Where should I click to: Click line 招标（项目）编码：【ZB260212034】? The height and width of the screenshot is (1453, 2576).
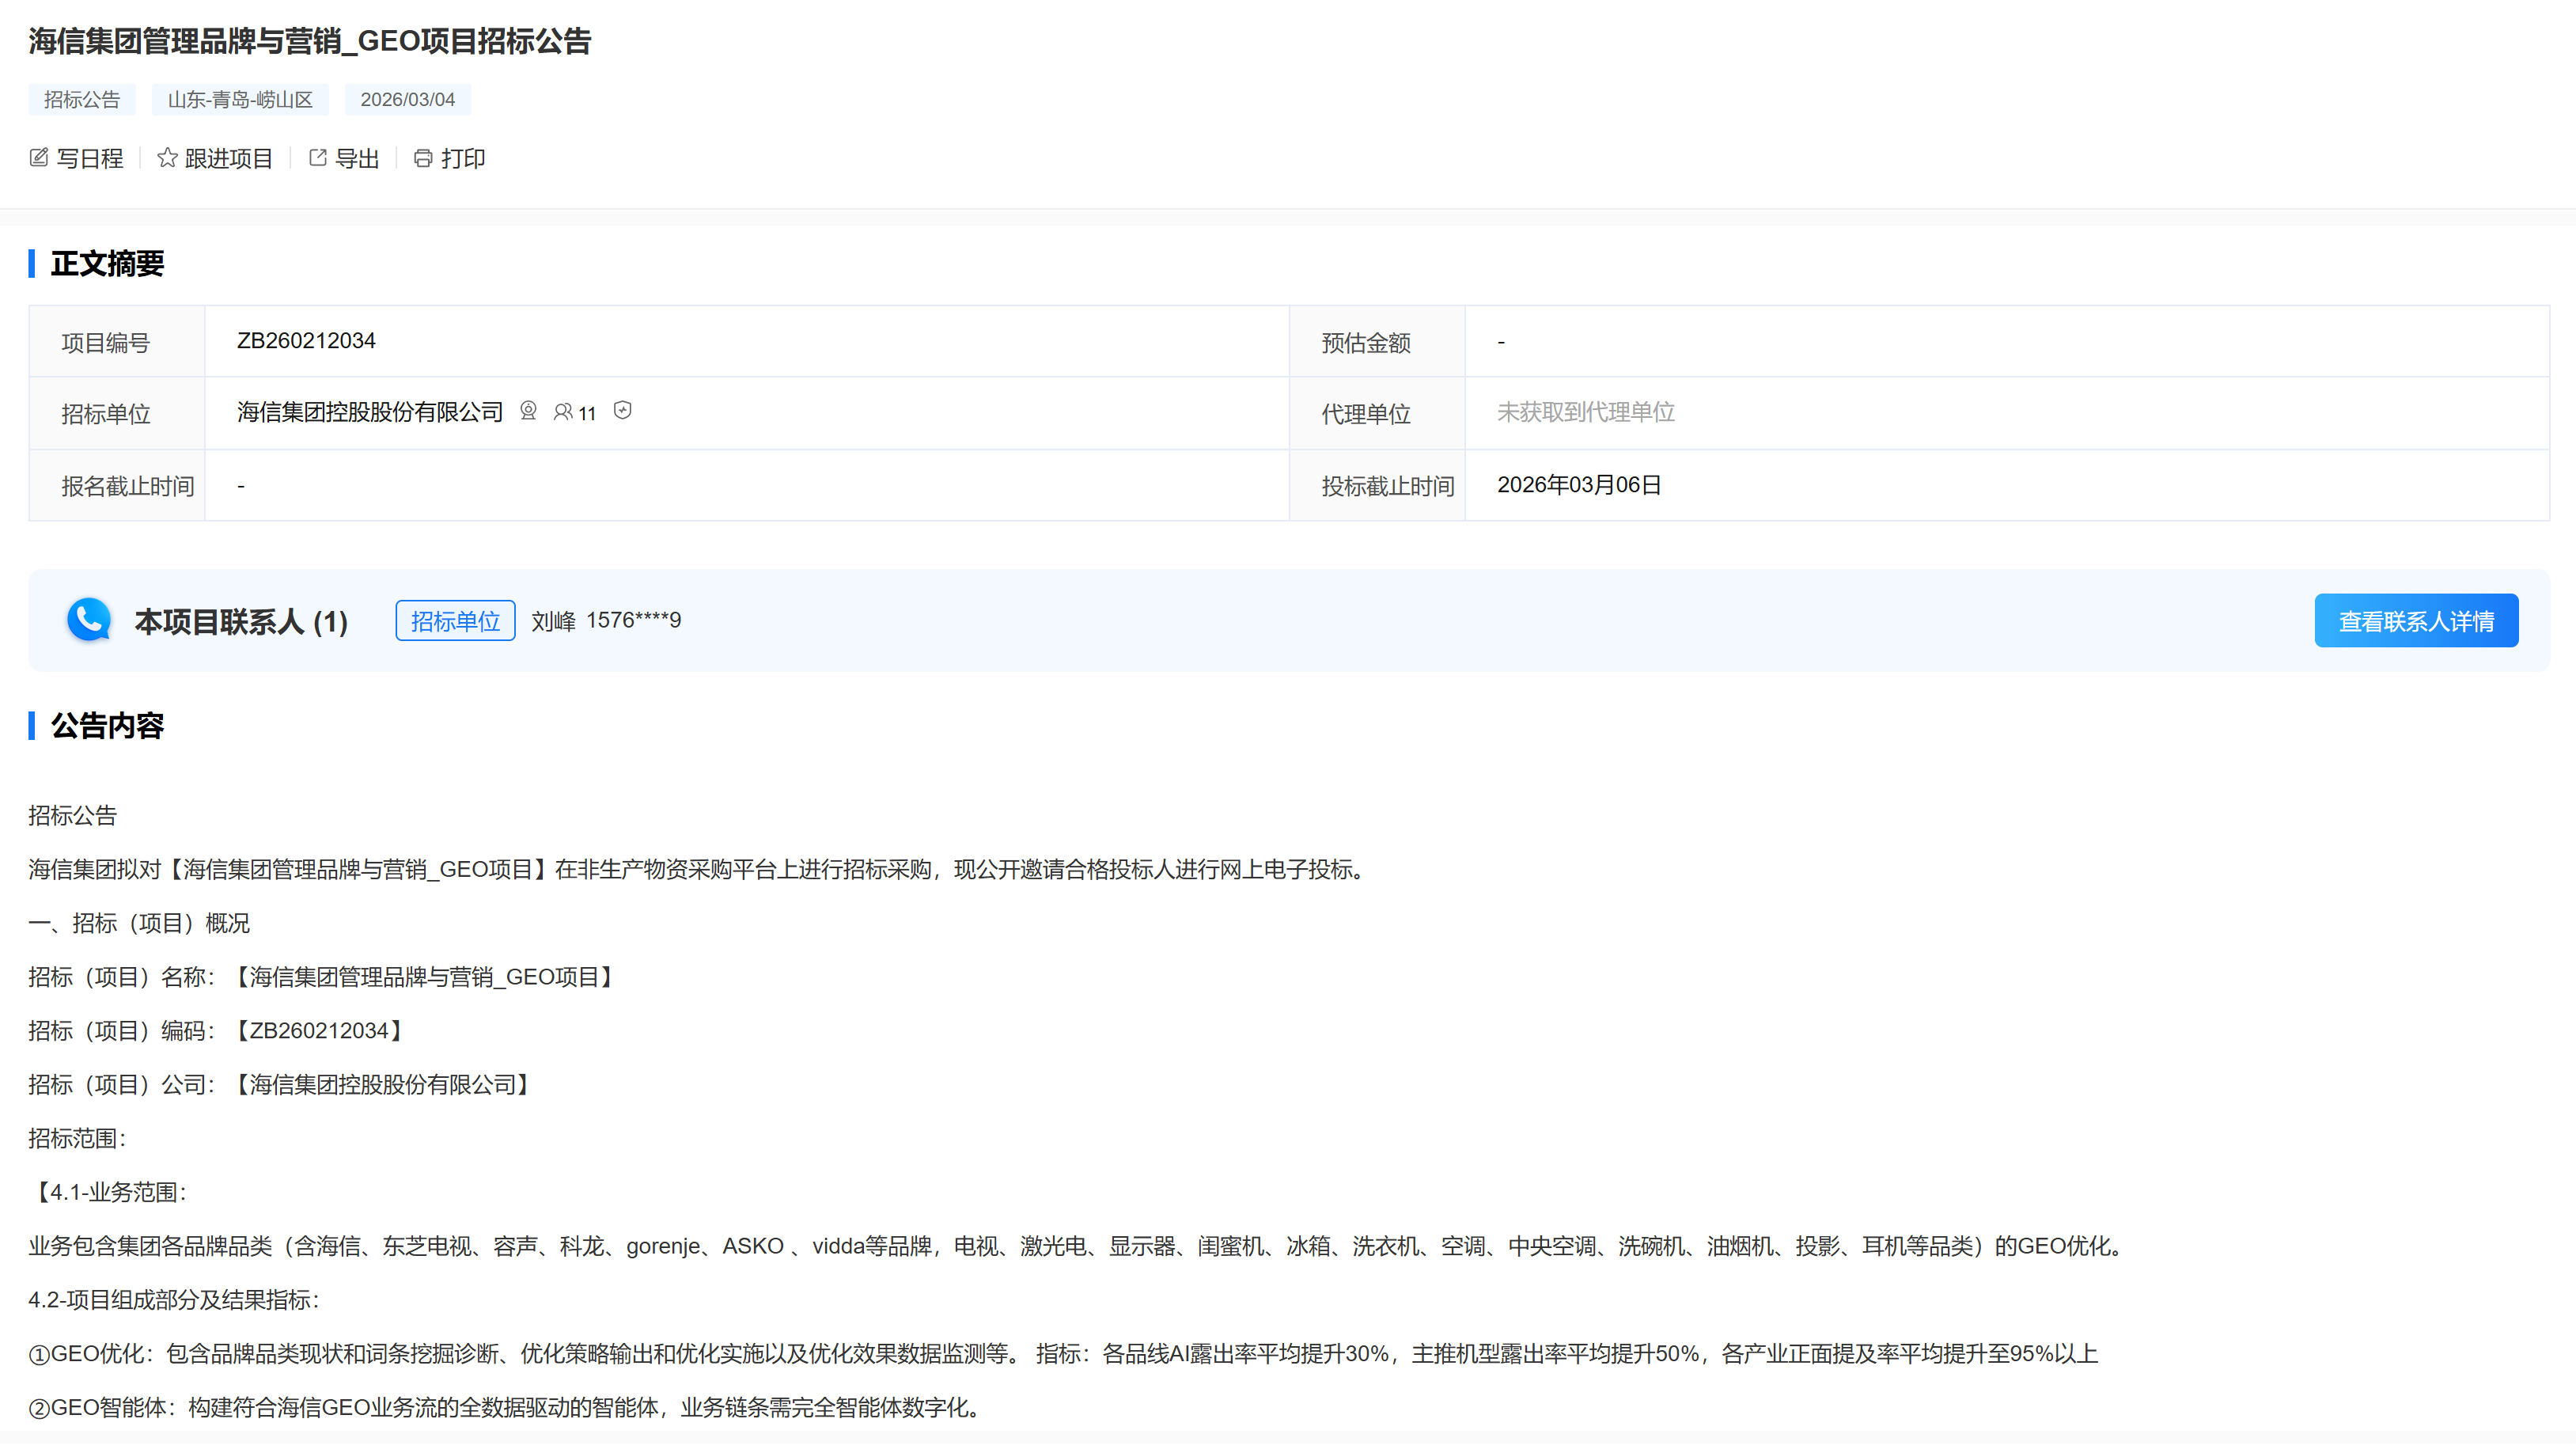(221, 1031)
